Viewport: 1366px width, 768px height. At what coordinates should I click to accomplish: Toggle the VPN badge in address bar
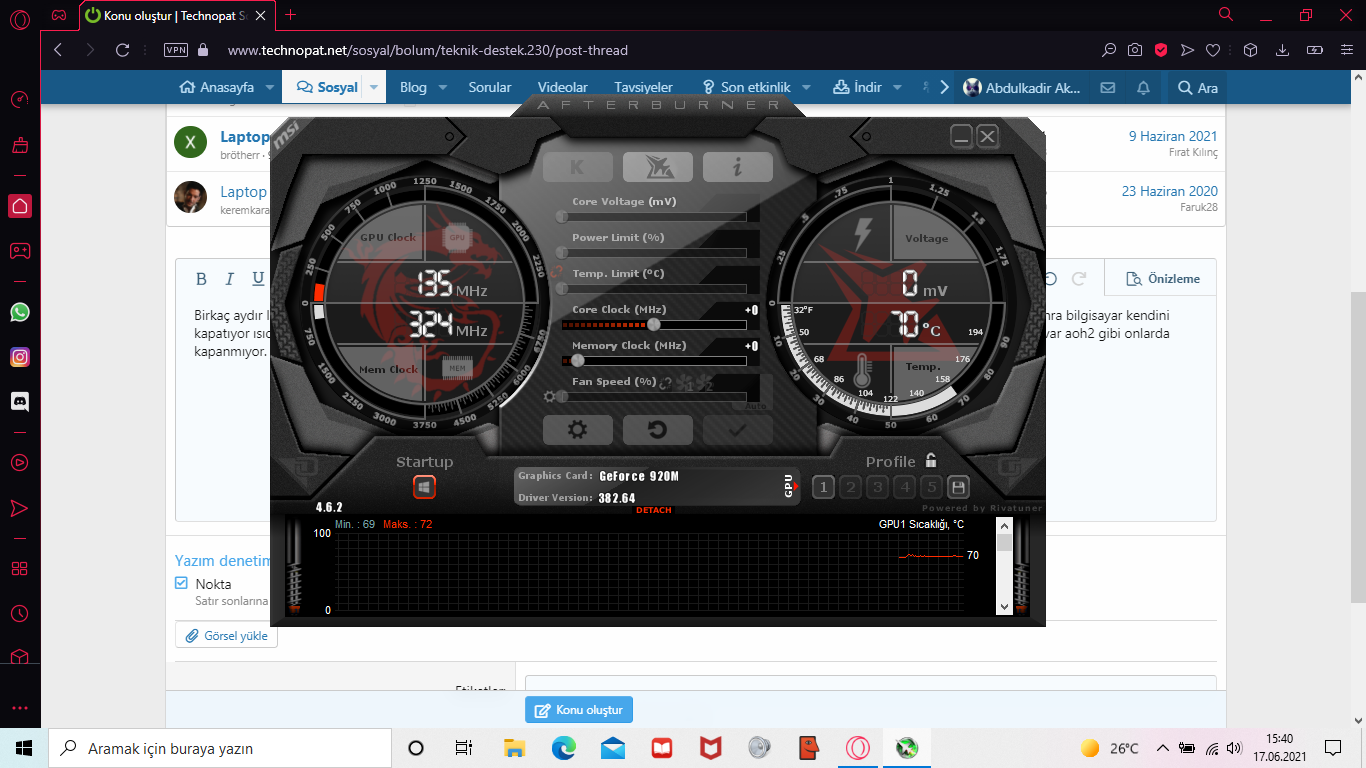point(176,50)
